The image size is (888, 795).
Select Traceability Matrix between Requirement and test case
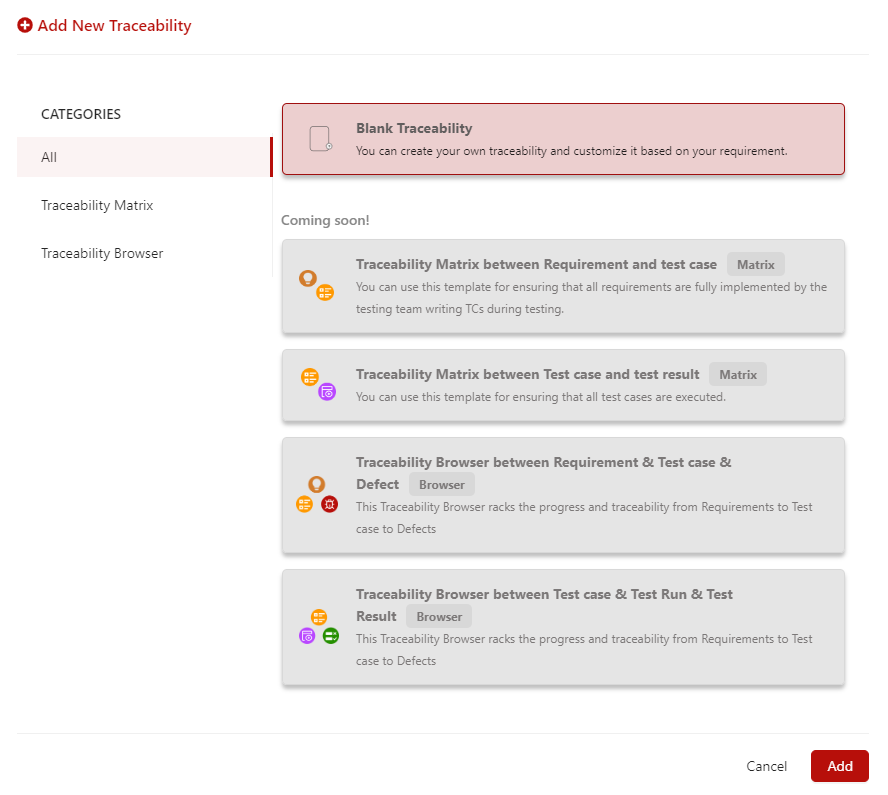(563, 287)
